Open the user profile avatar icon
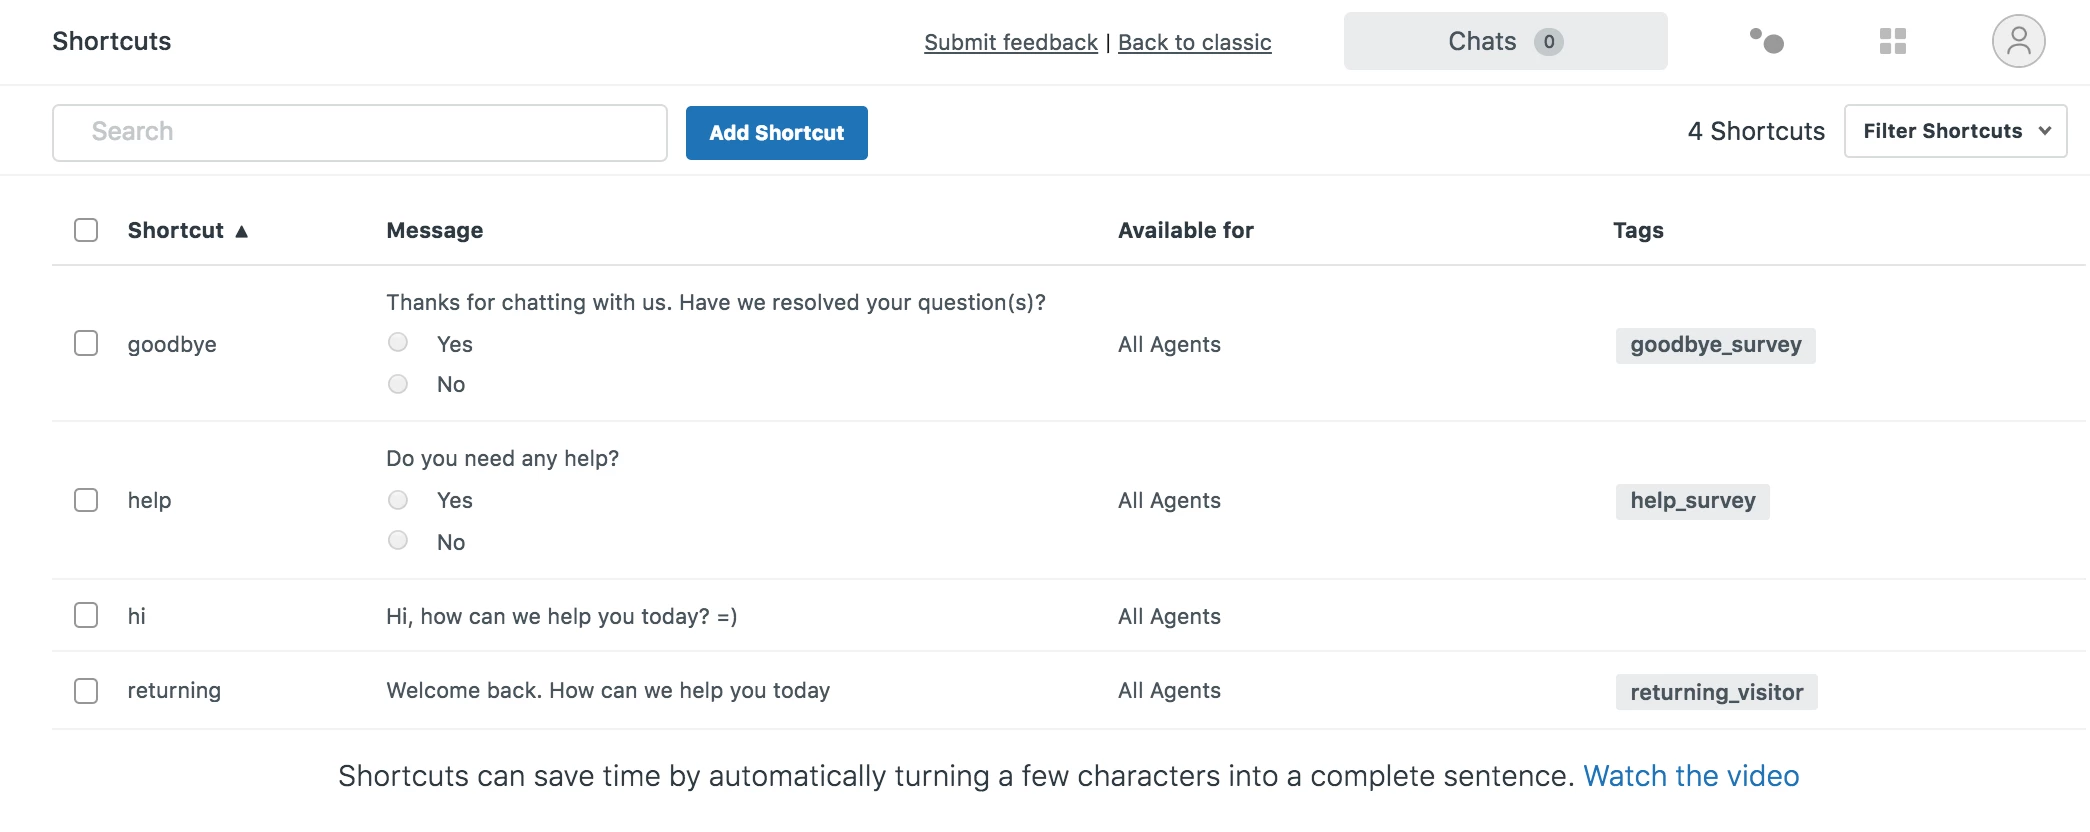The height and width of the screenshot is (832, 2090). click(2018, 41)
